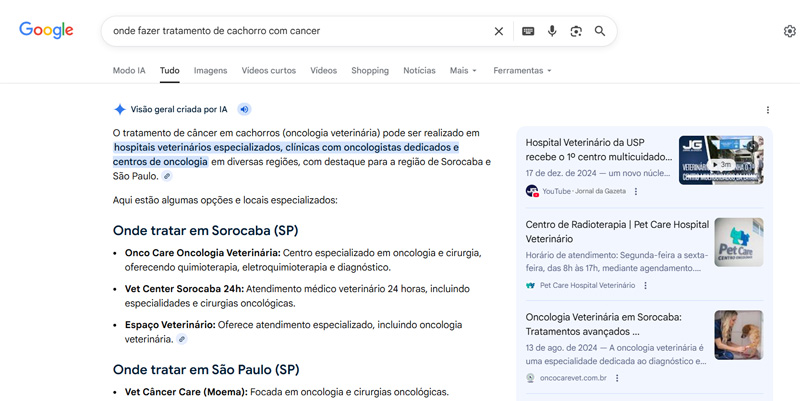Play the Jornal da Gazeta video thumbnail

click(x=721, y=160)
